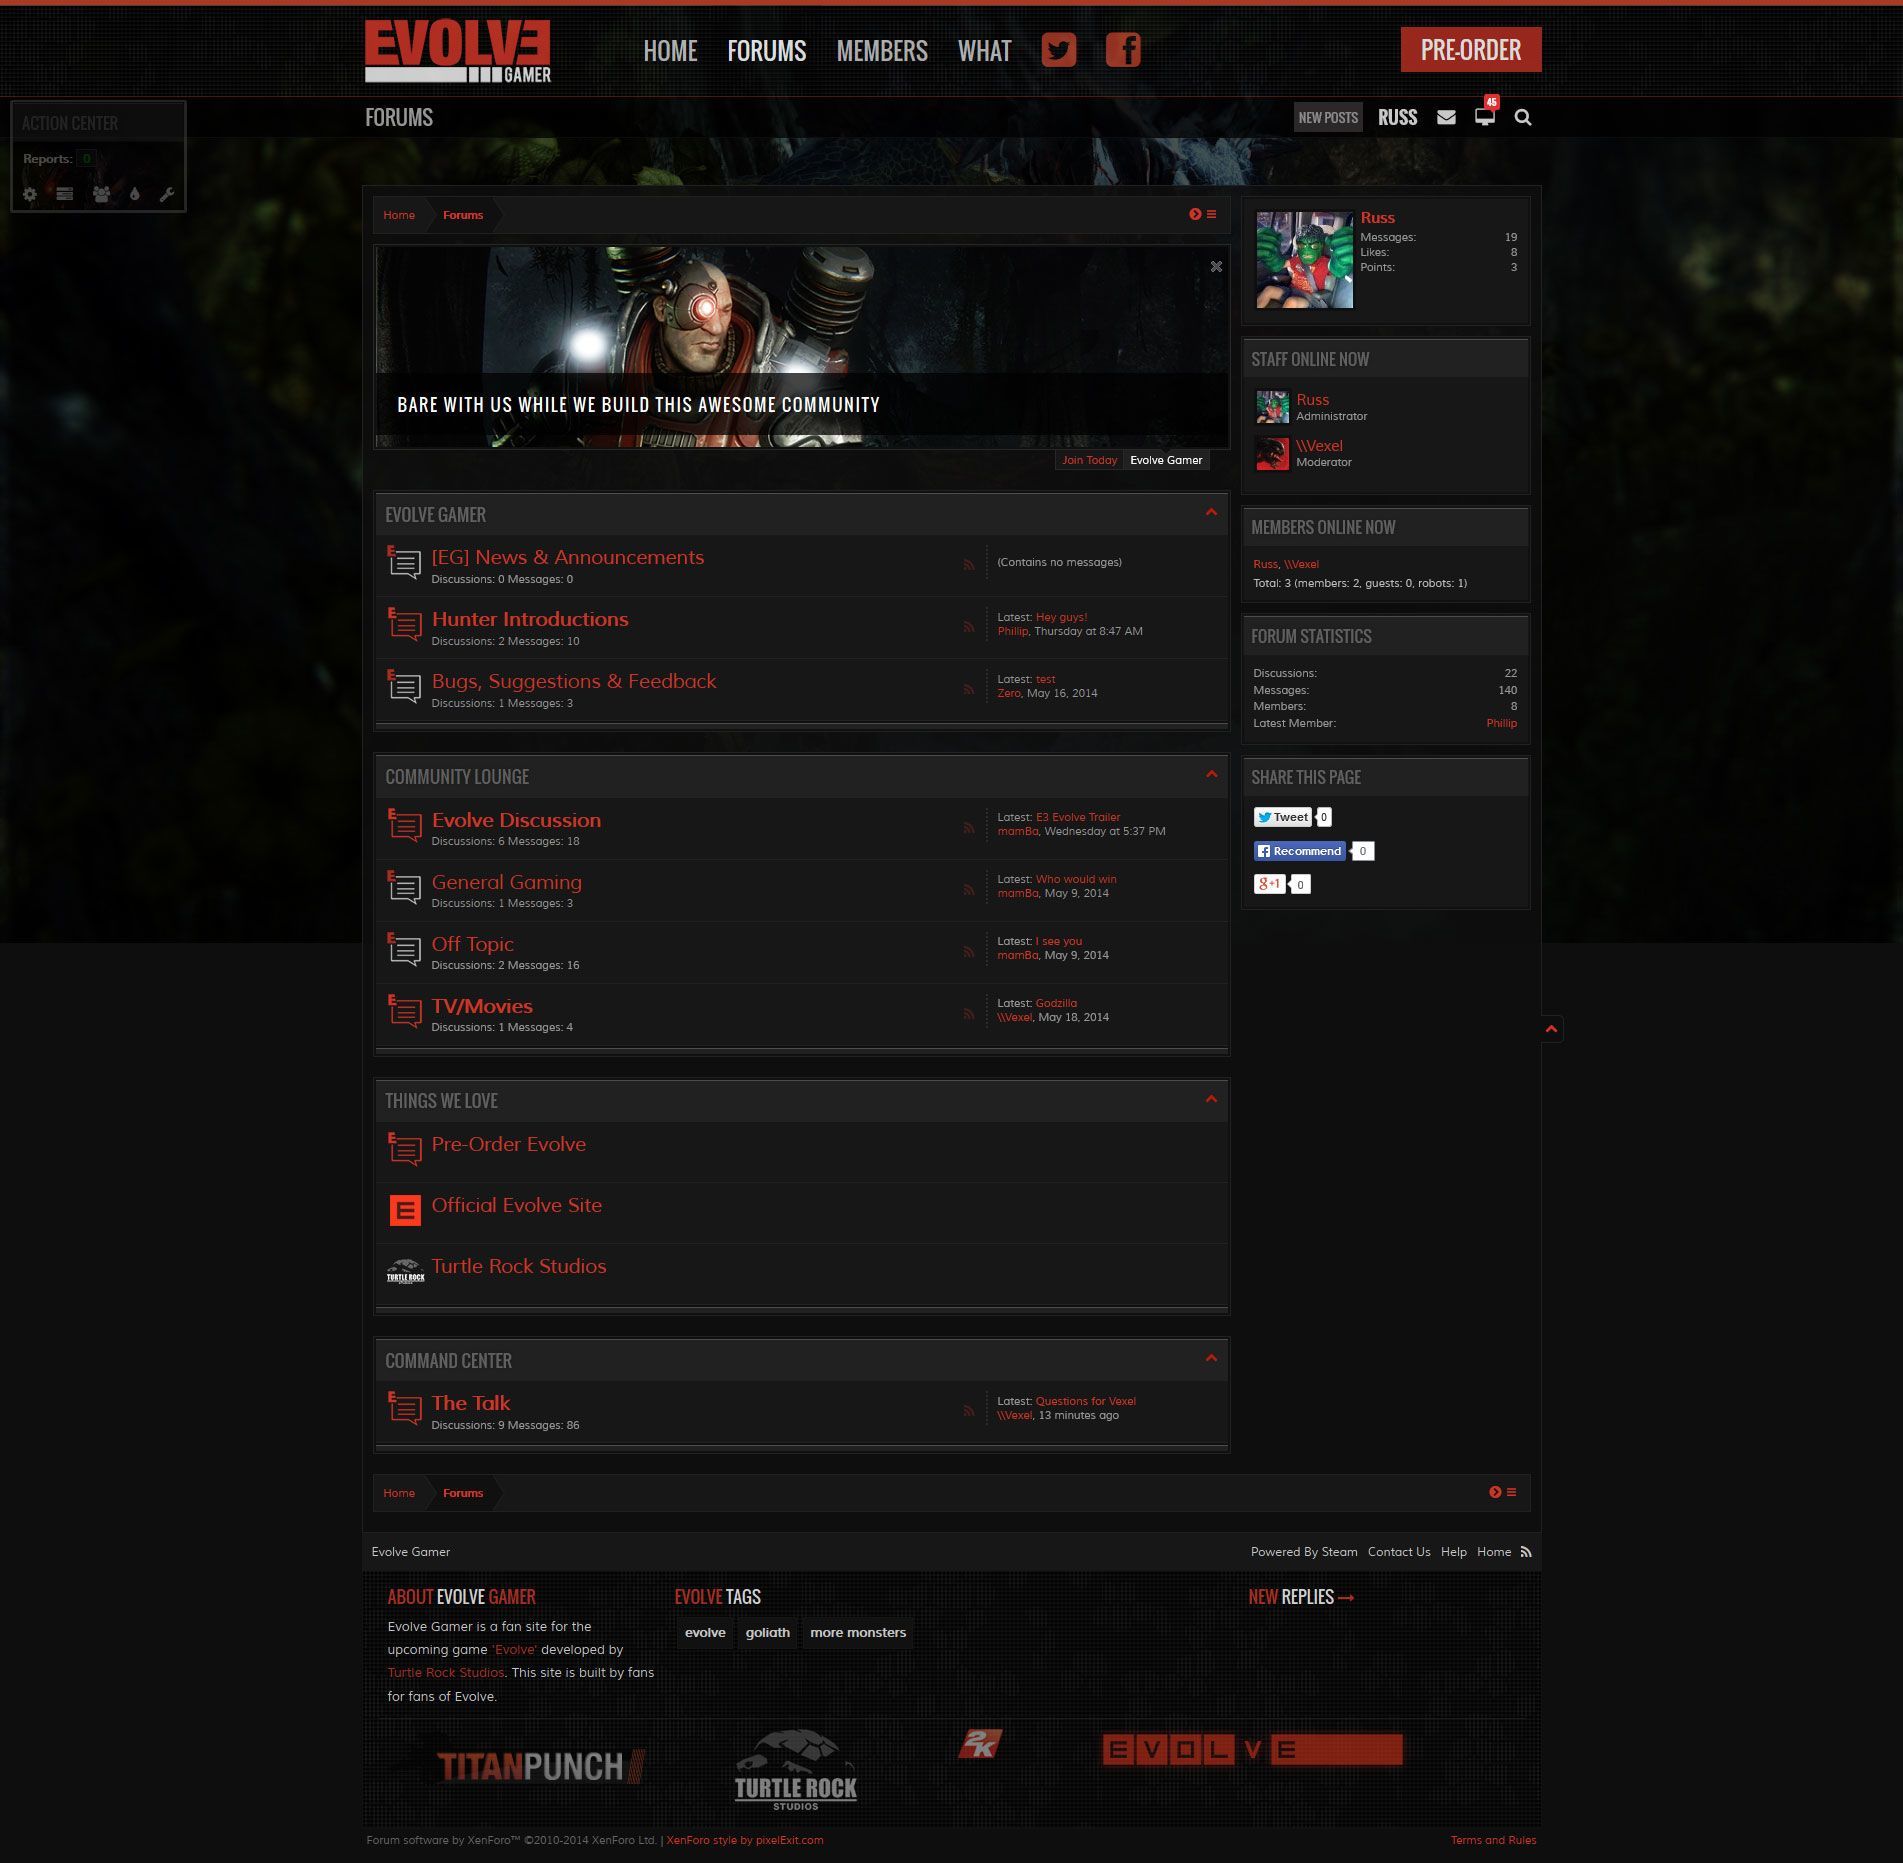The width and height of the screenshot is (1903, 1863).
Task: Open the inbox envelope icon
Action: pyautogui.click(x=1446, y=117)
